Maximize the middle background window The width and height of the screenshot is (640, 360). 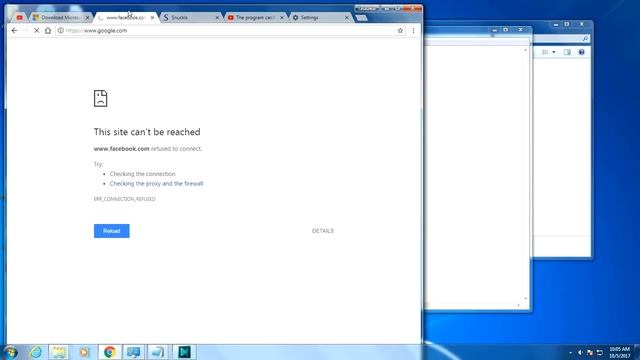(506, 30)
